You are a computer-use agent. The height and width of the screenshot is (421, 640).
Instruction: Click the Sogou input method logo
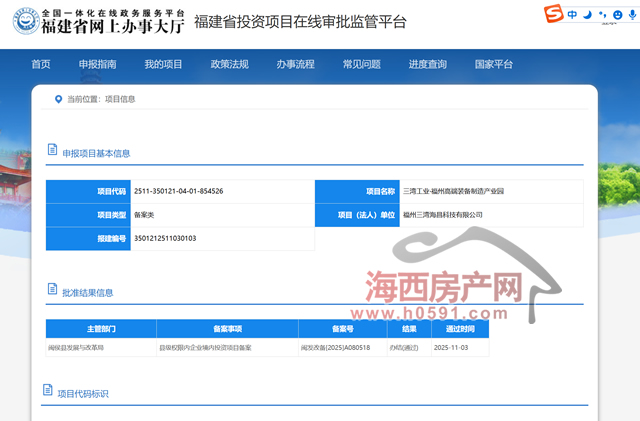click(552, 15)
